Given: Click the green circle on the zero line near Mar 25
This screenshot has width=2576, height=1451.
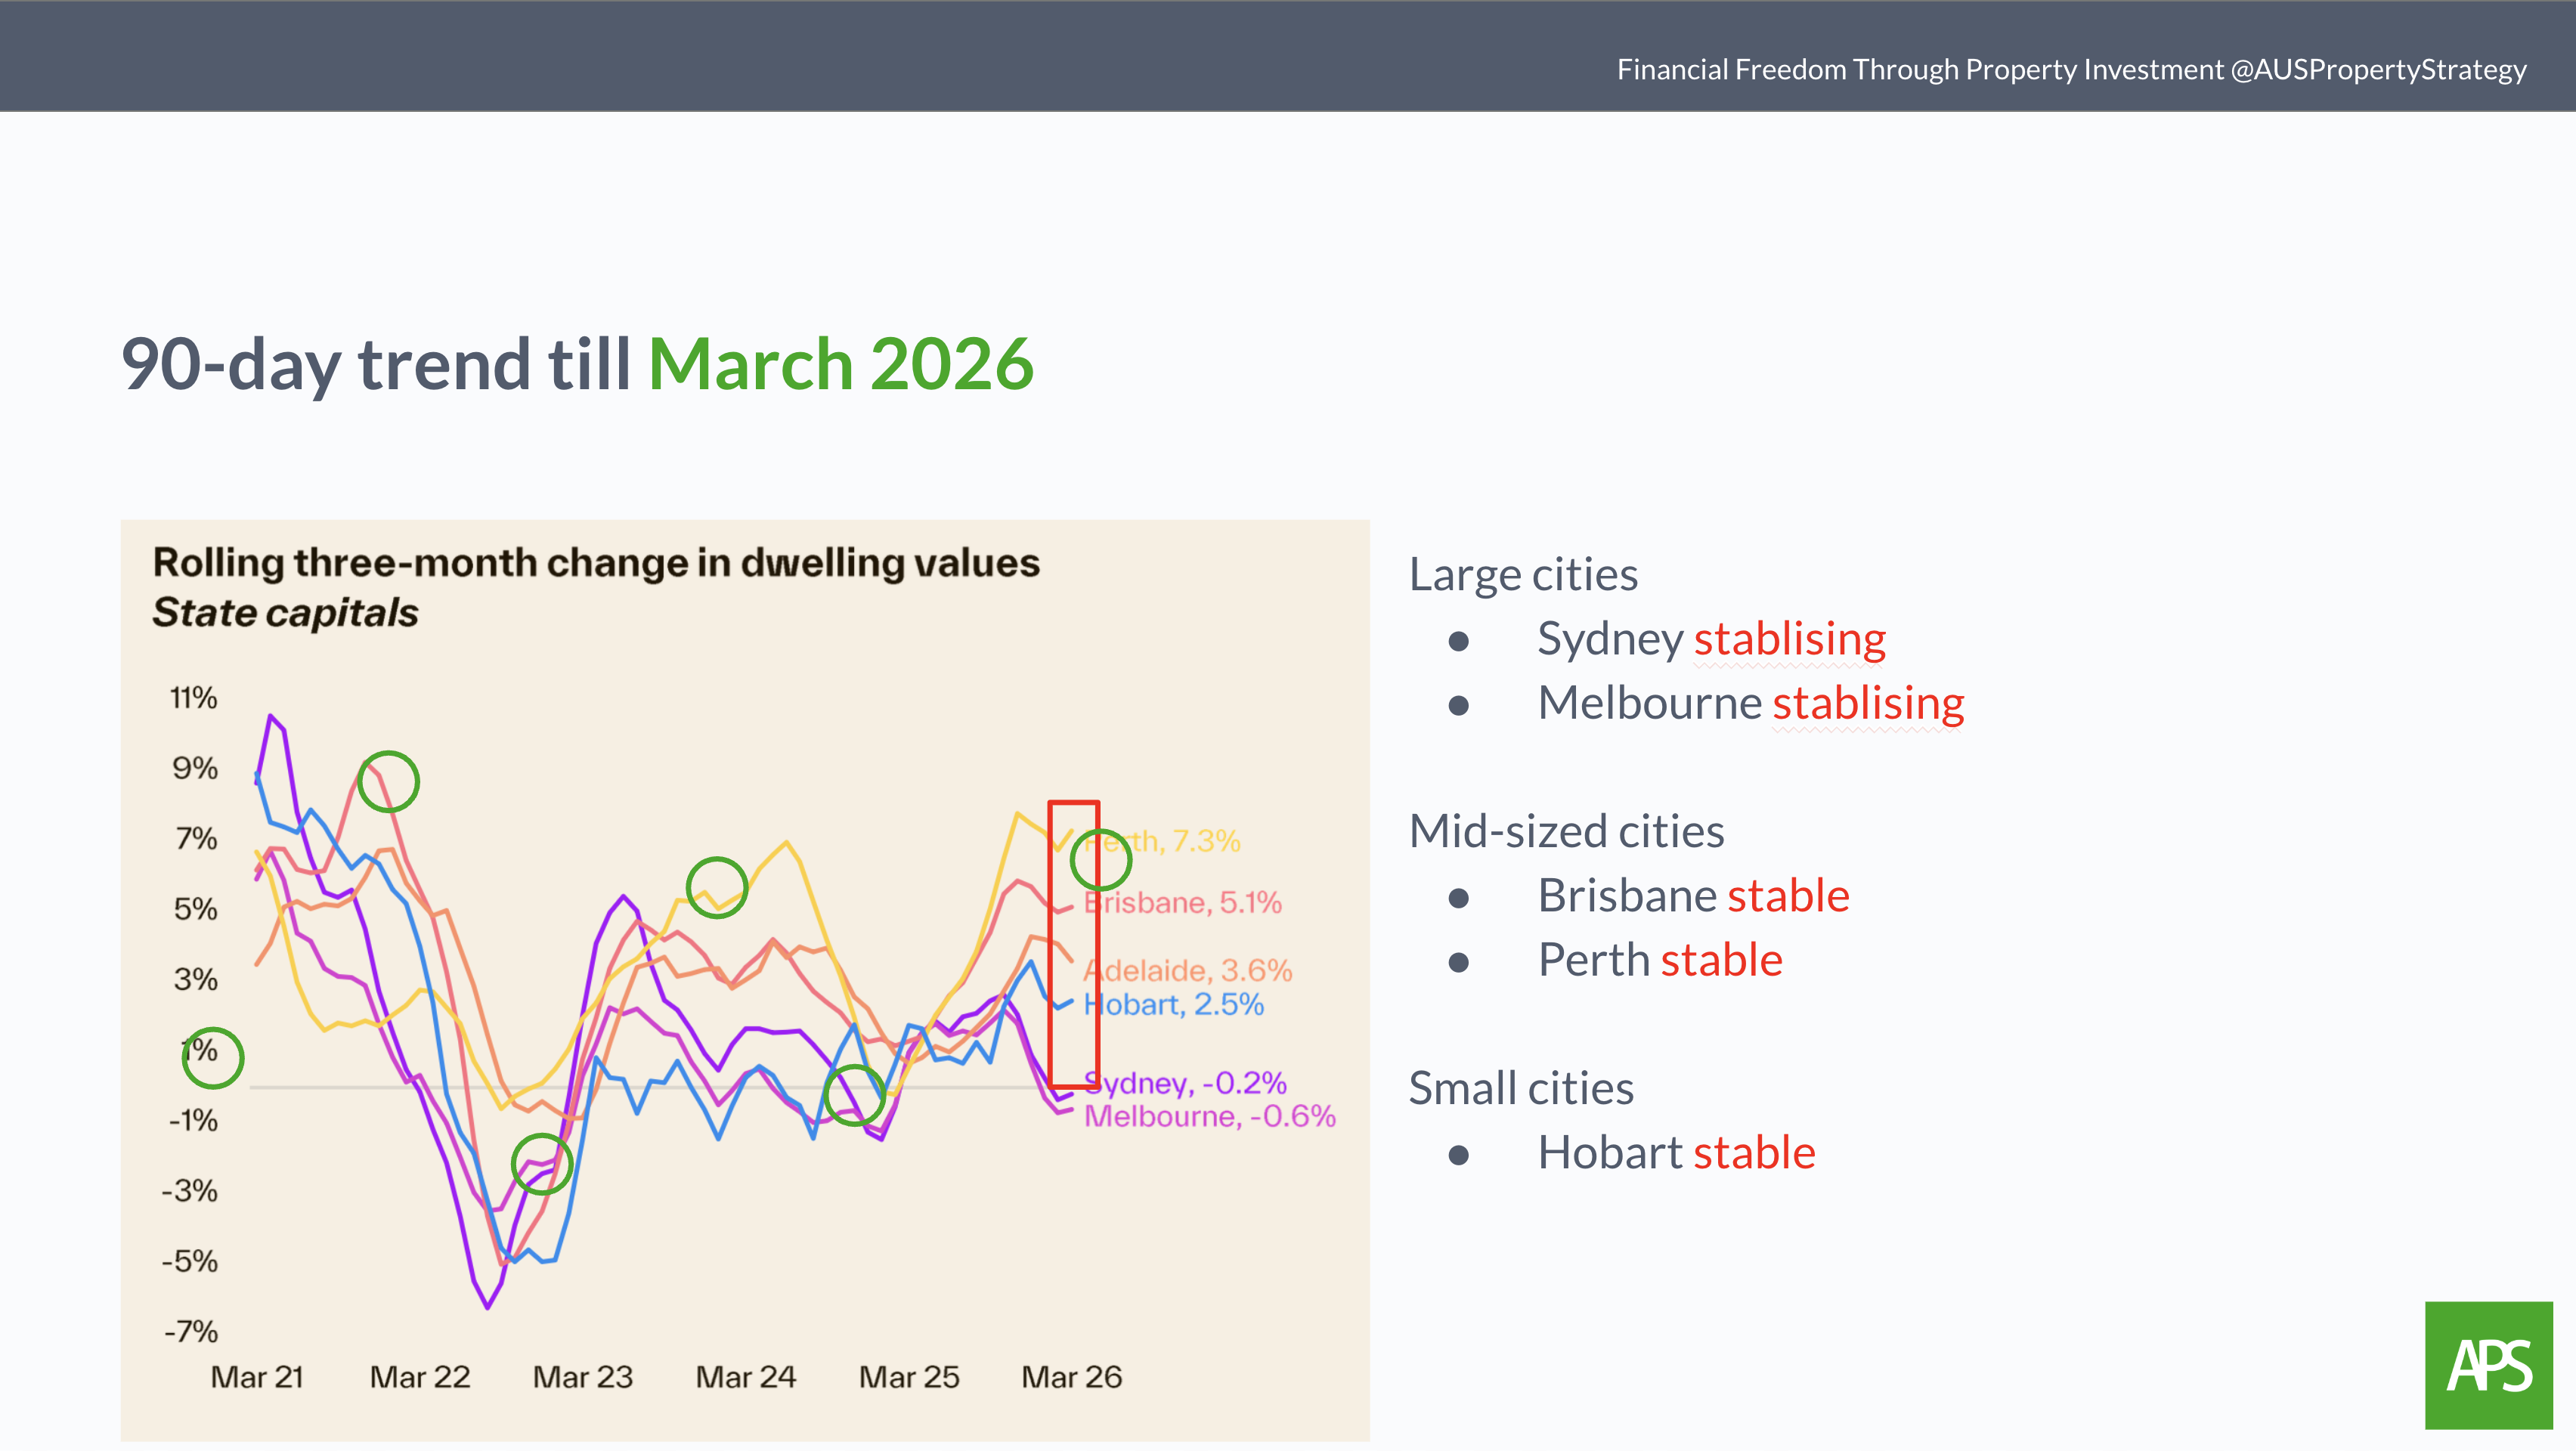Looking at the screenshot, I should pos(854,1095).
